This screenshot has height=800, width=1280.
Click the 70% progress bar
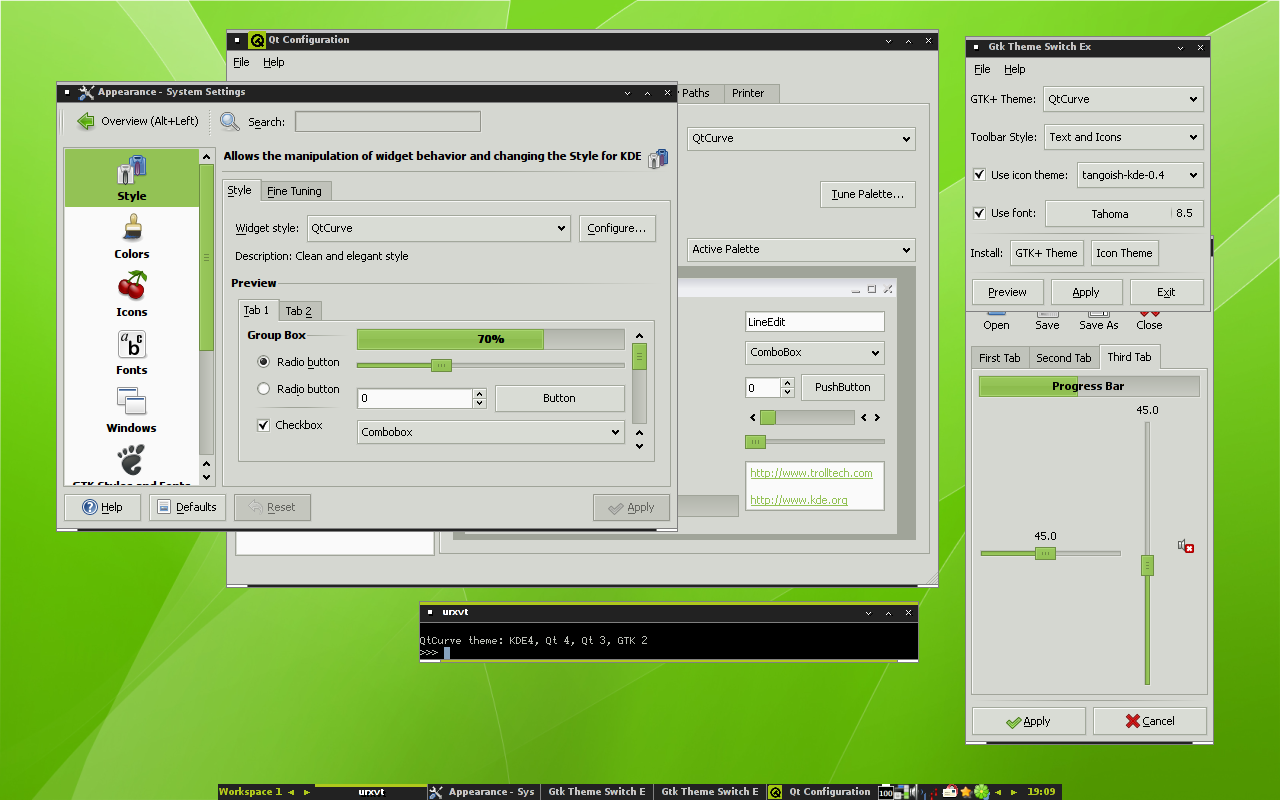(x=491, y=339)
